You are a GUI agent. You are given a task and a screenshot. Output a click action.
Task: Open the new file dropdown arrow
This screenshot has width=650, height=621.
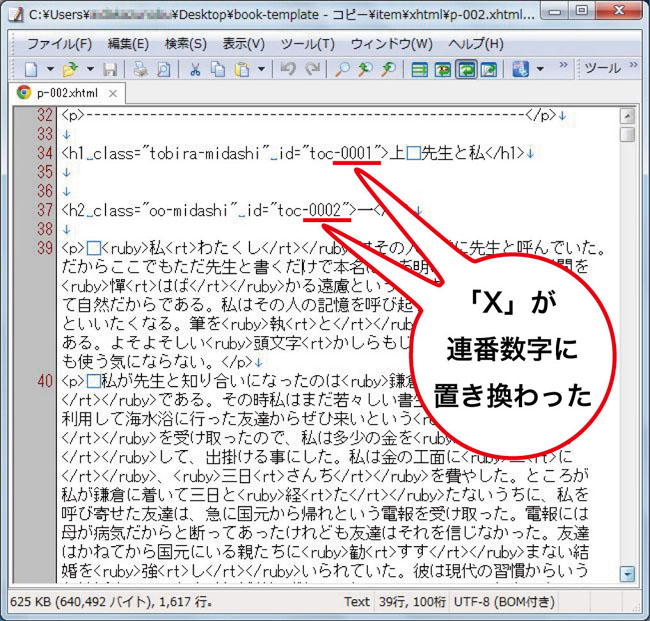pyautogui.click(x=50, y=69)
